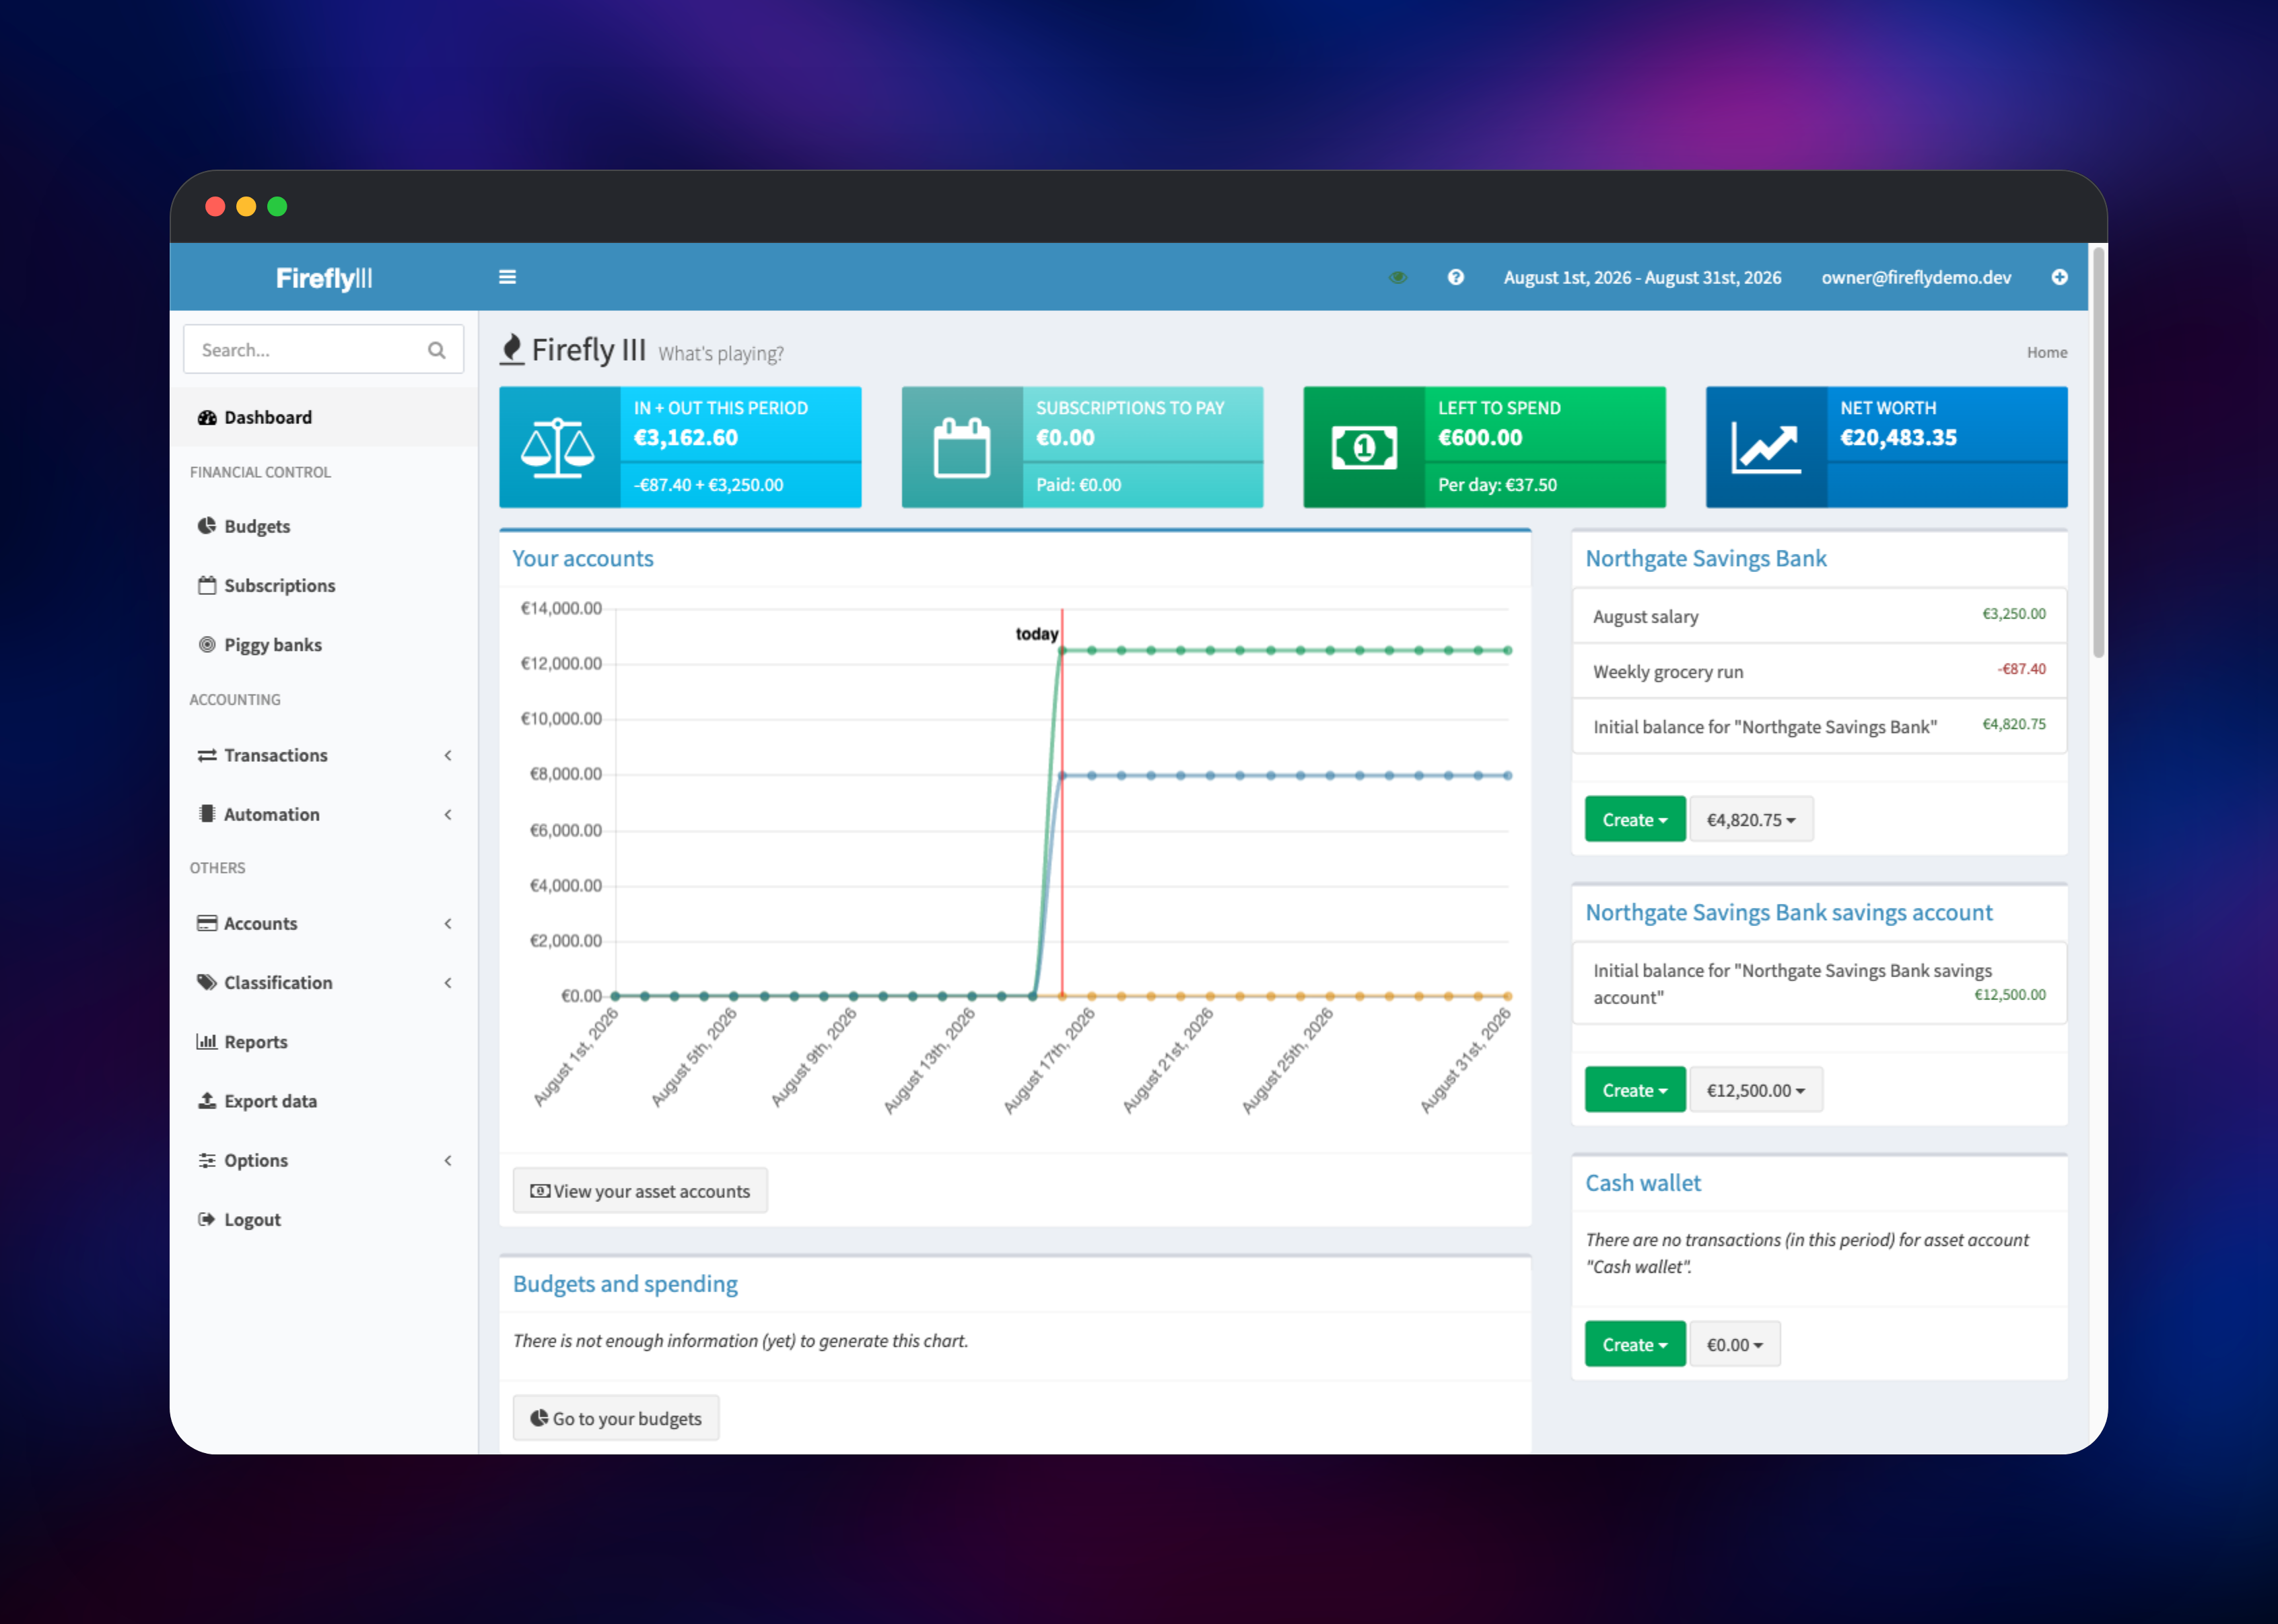Click View your asset accounts button
Viewport: 2278px width, 1624px height.
pyautogui.click(x=640, y=1190)
